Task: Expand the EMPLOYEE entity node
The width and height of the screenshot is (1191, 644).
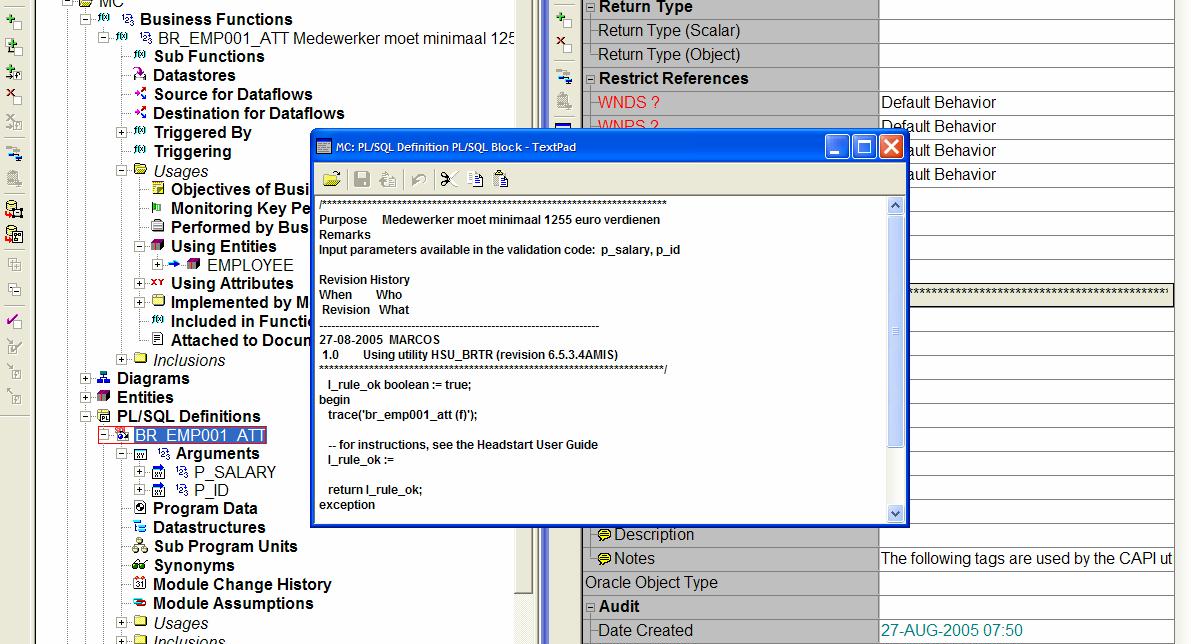Action: [157, 265]
